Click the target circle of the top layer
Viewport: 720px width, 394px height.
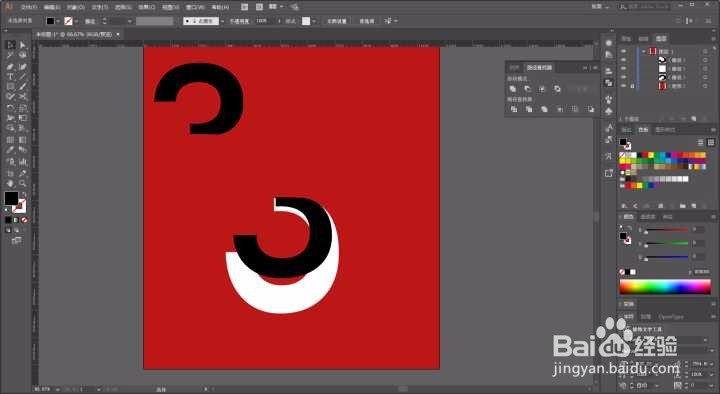click(x=705, y=51)
